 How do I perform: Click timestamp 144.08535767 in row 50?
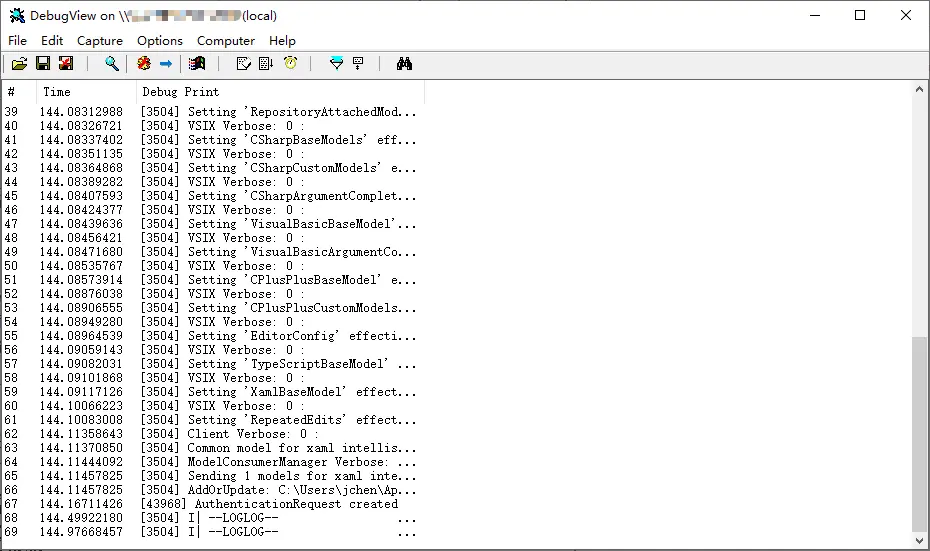[81, 266]
